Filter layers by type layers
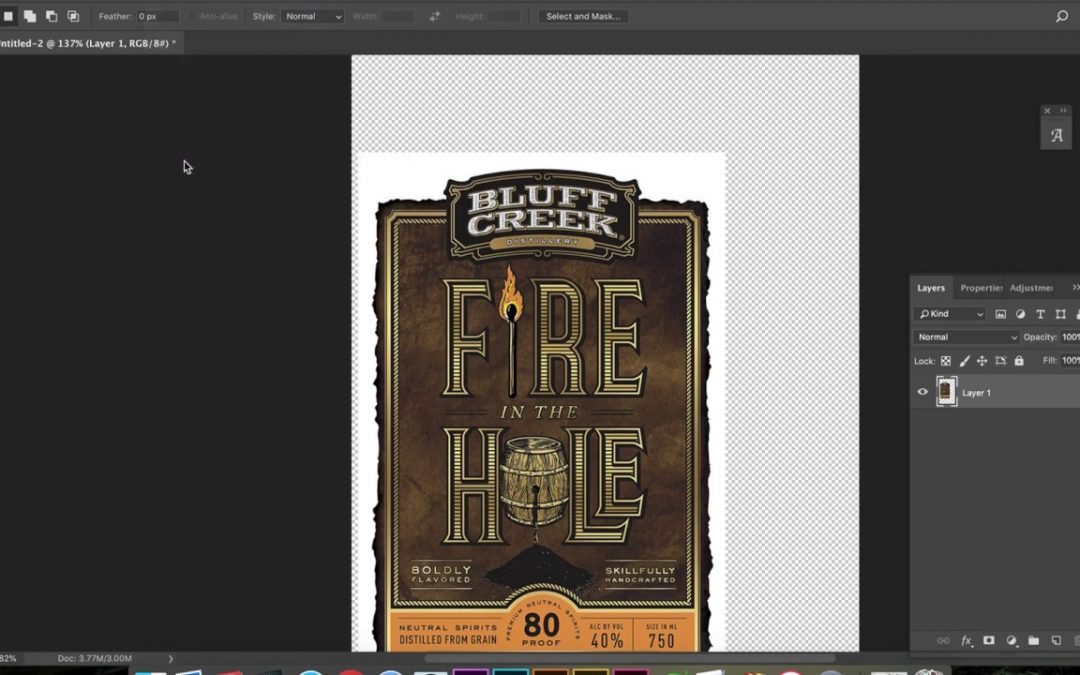Image resolution: width=1080 pixels, height=675 pixels. [1041, 314]
